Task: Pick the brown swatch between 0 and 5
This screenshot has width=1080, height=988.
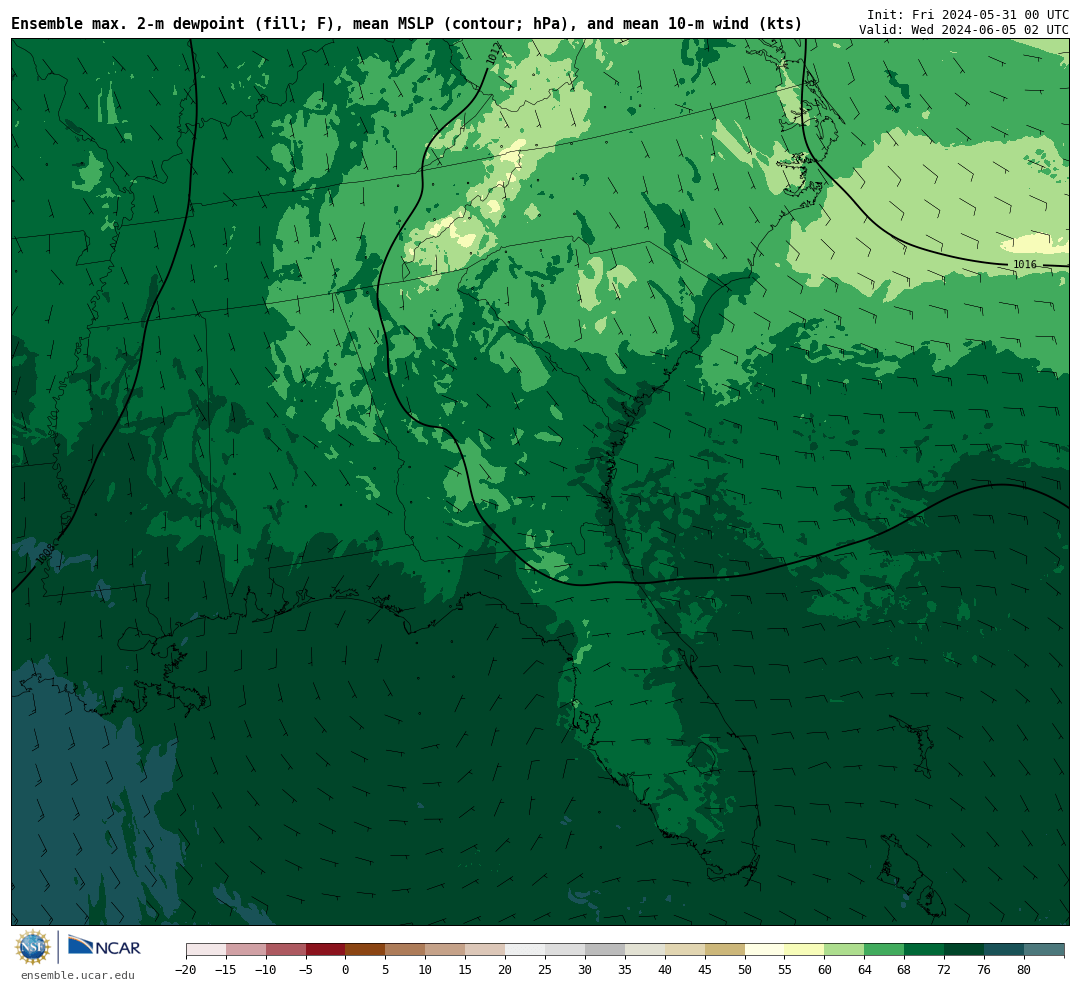Action: coord(366,949)
